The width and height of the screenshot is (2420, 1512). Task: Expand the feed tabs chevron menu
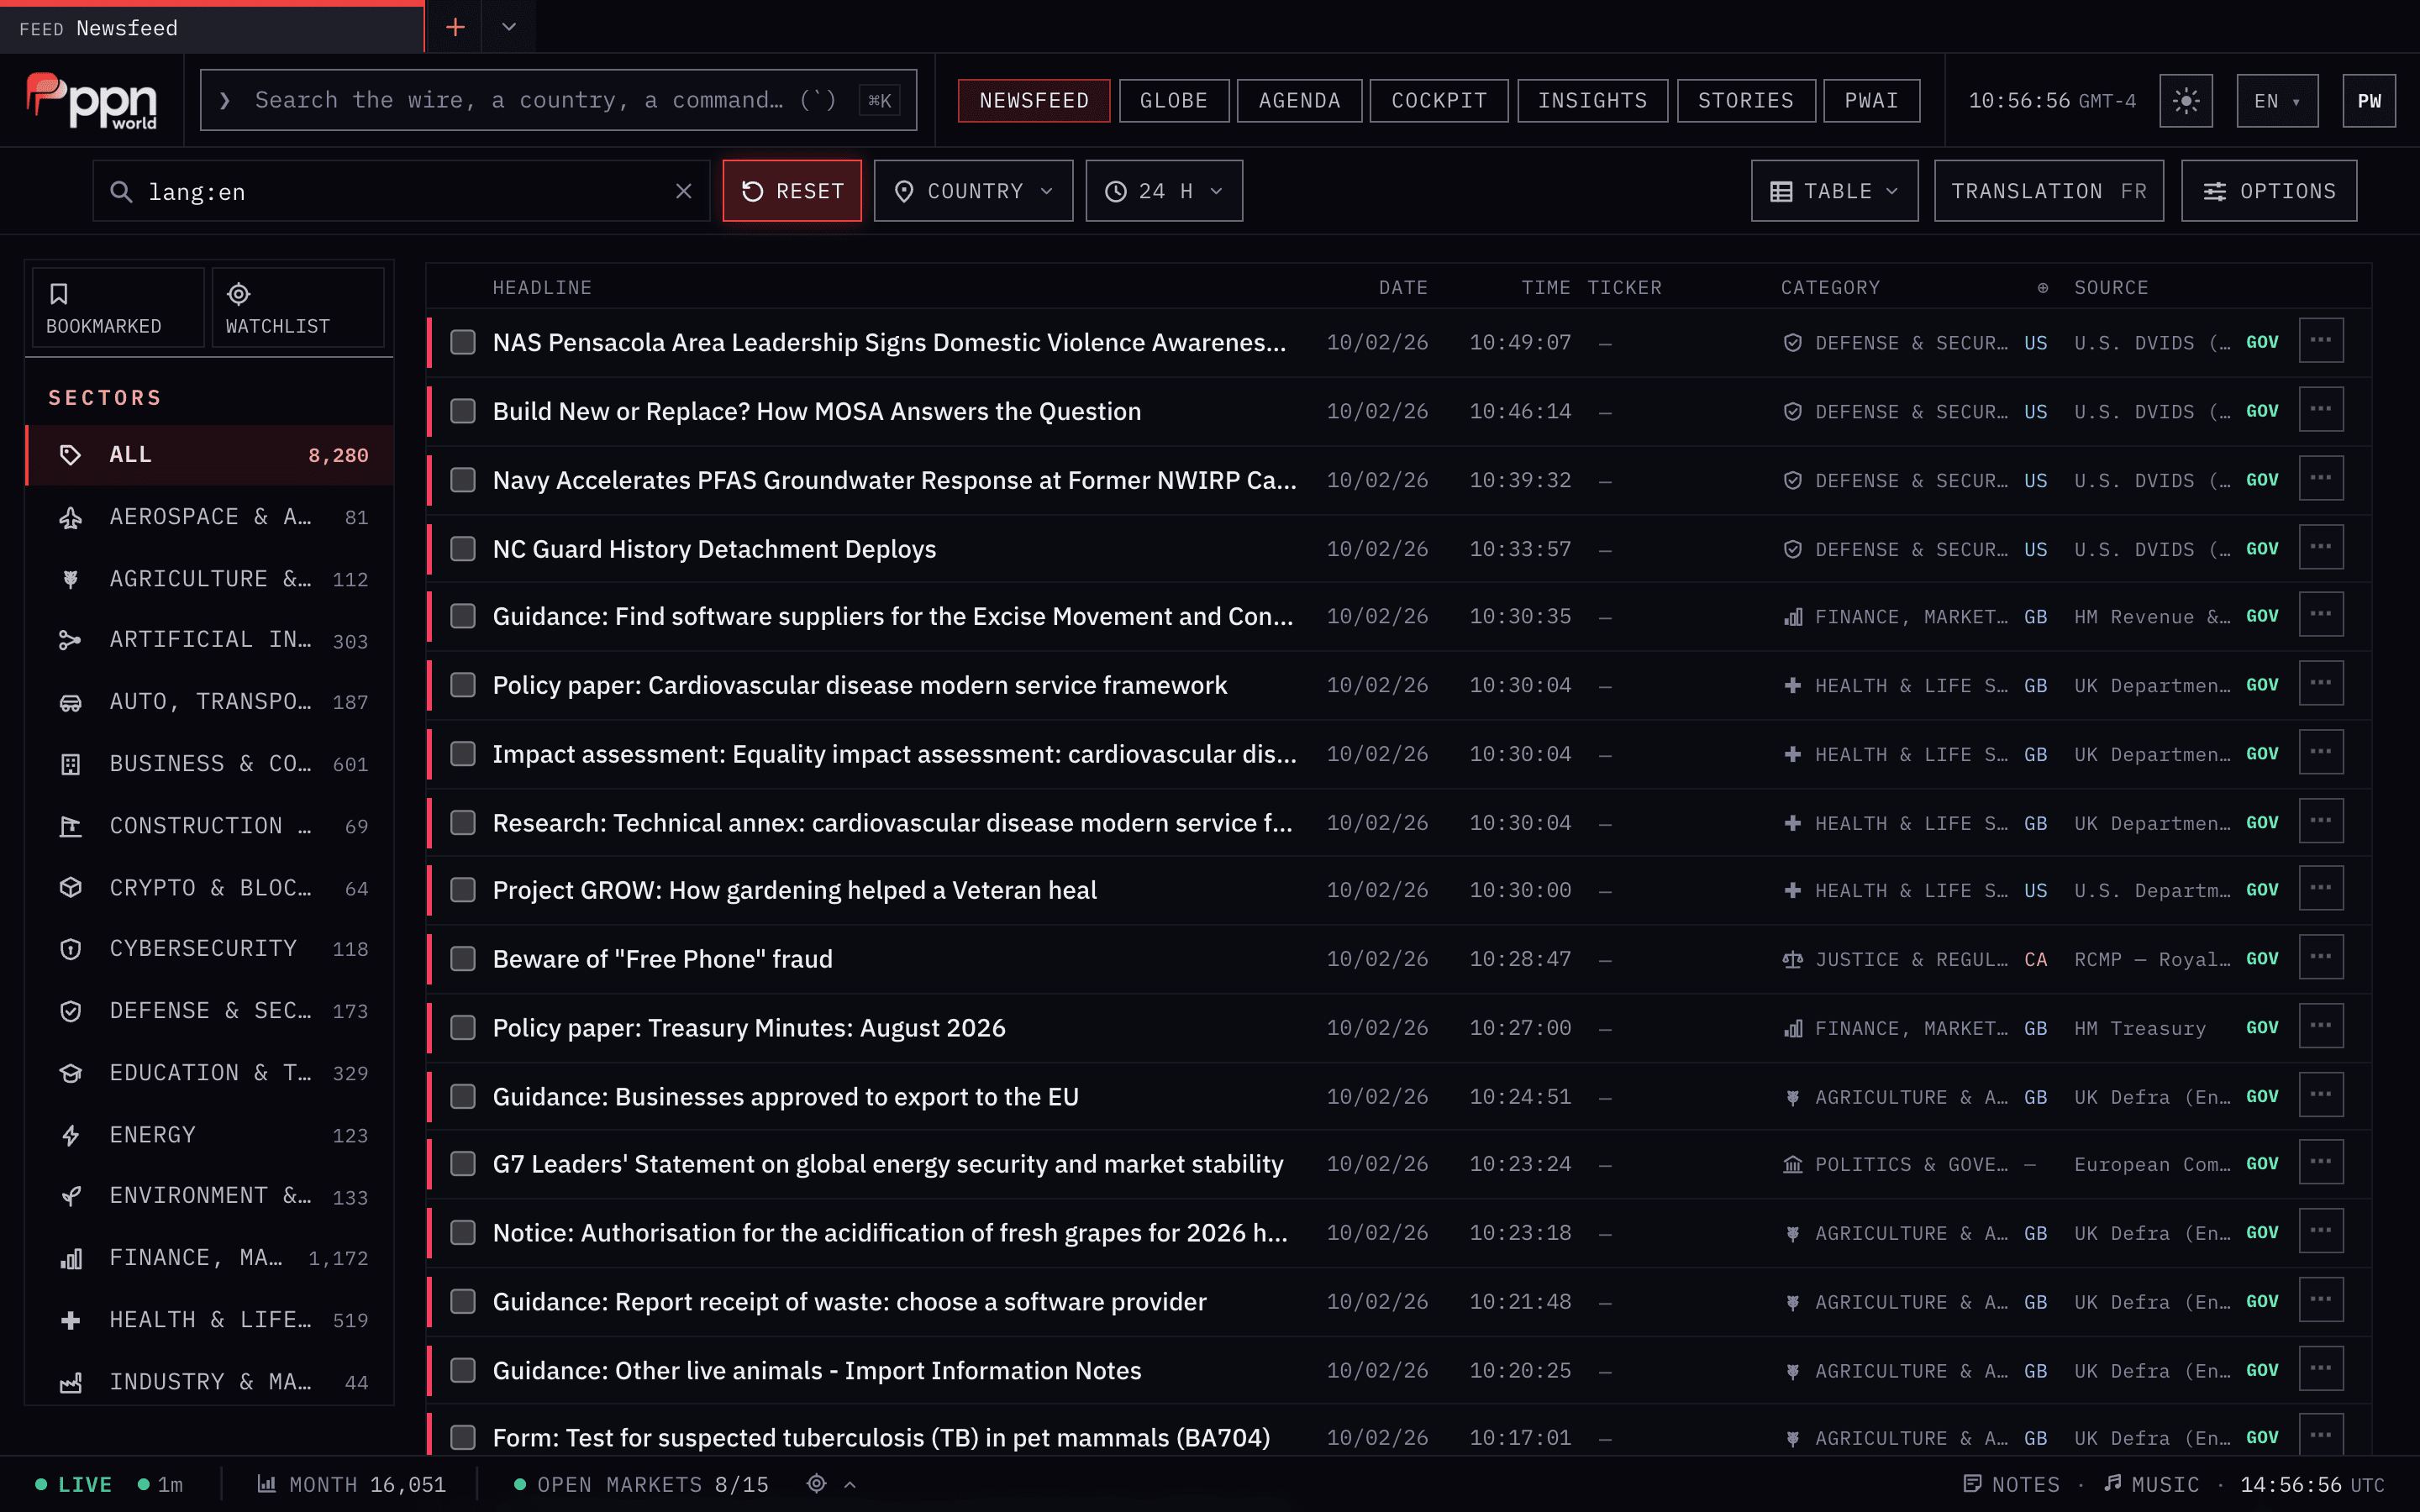pyautogui.click(x=509, y=27)
